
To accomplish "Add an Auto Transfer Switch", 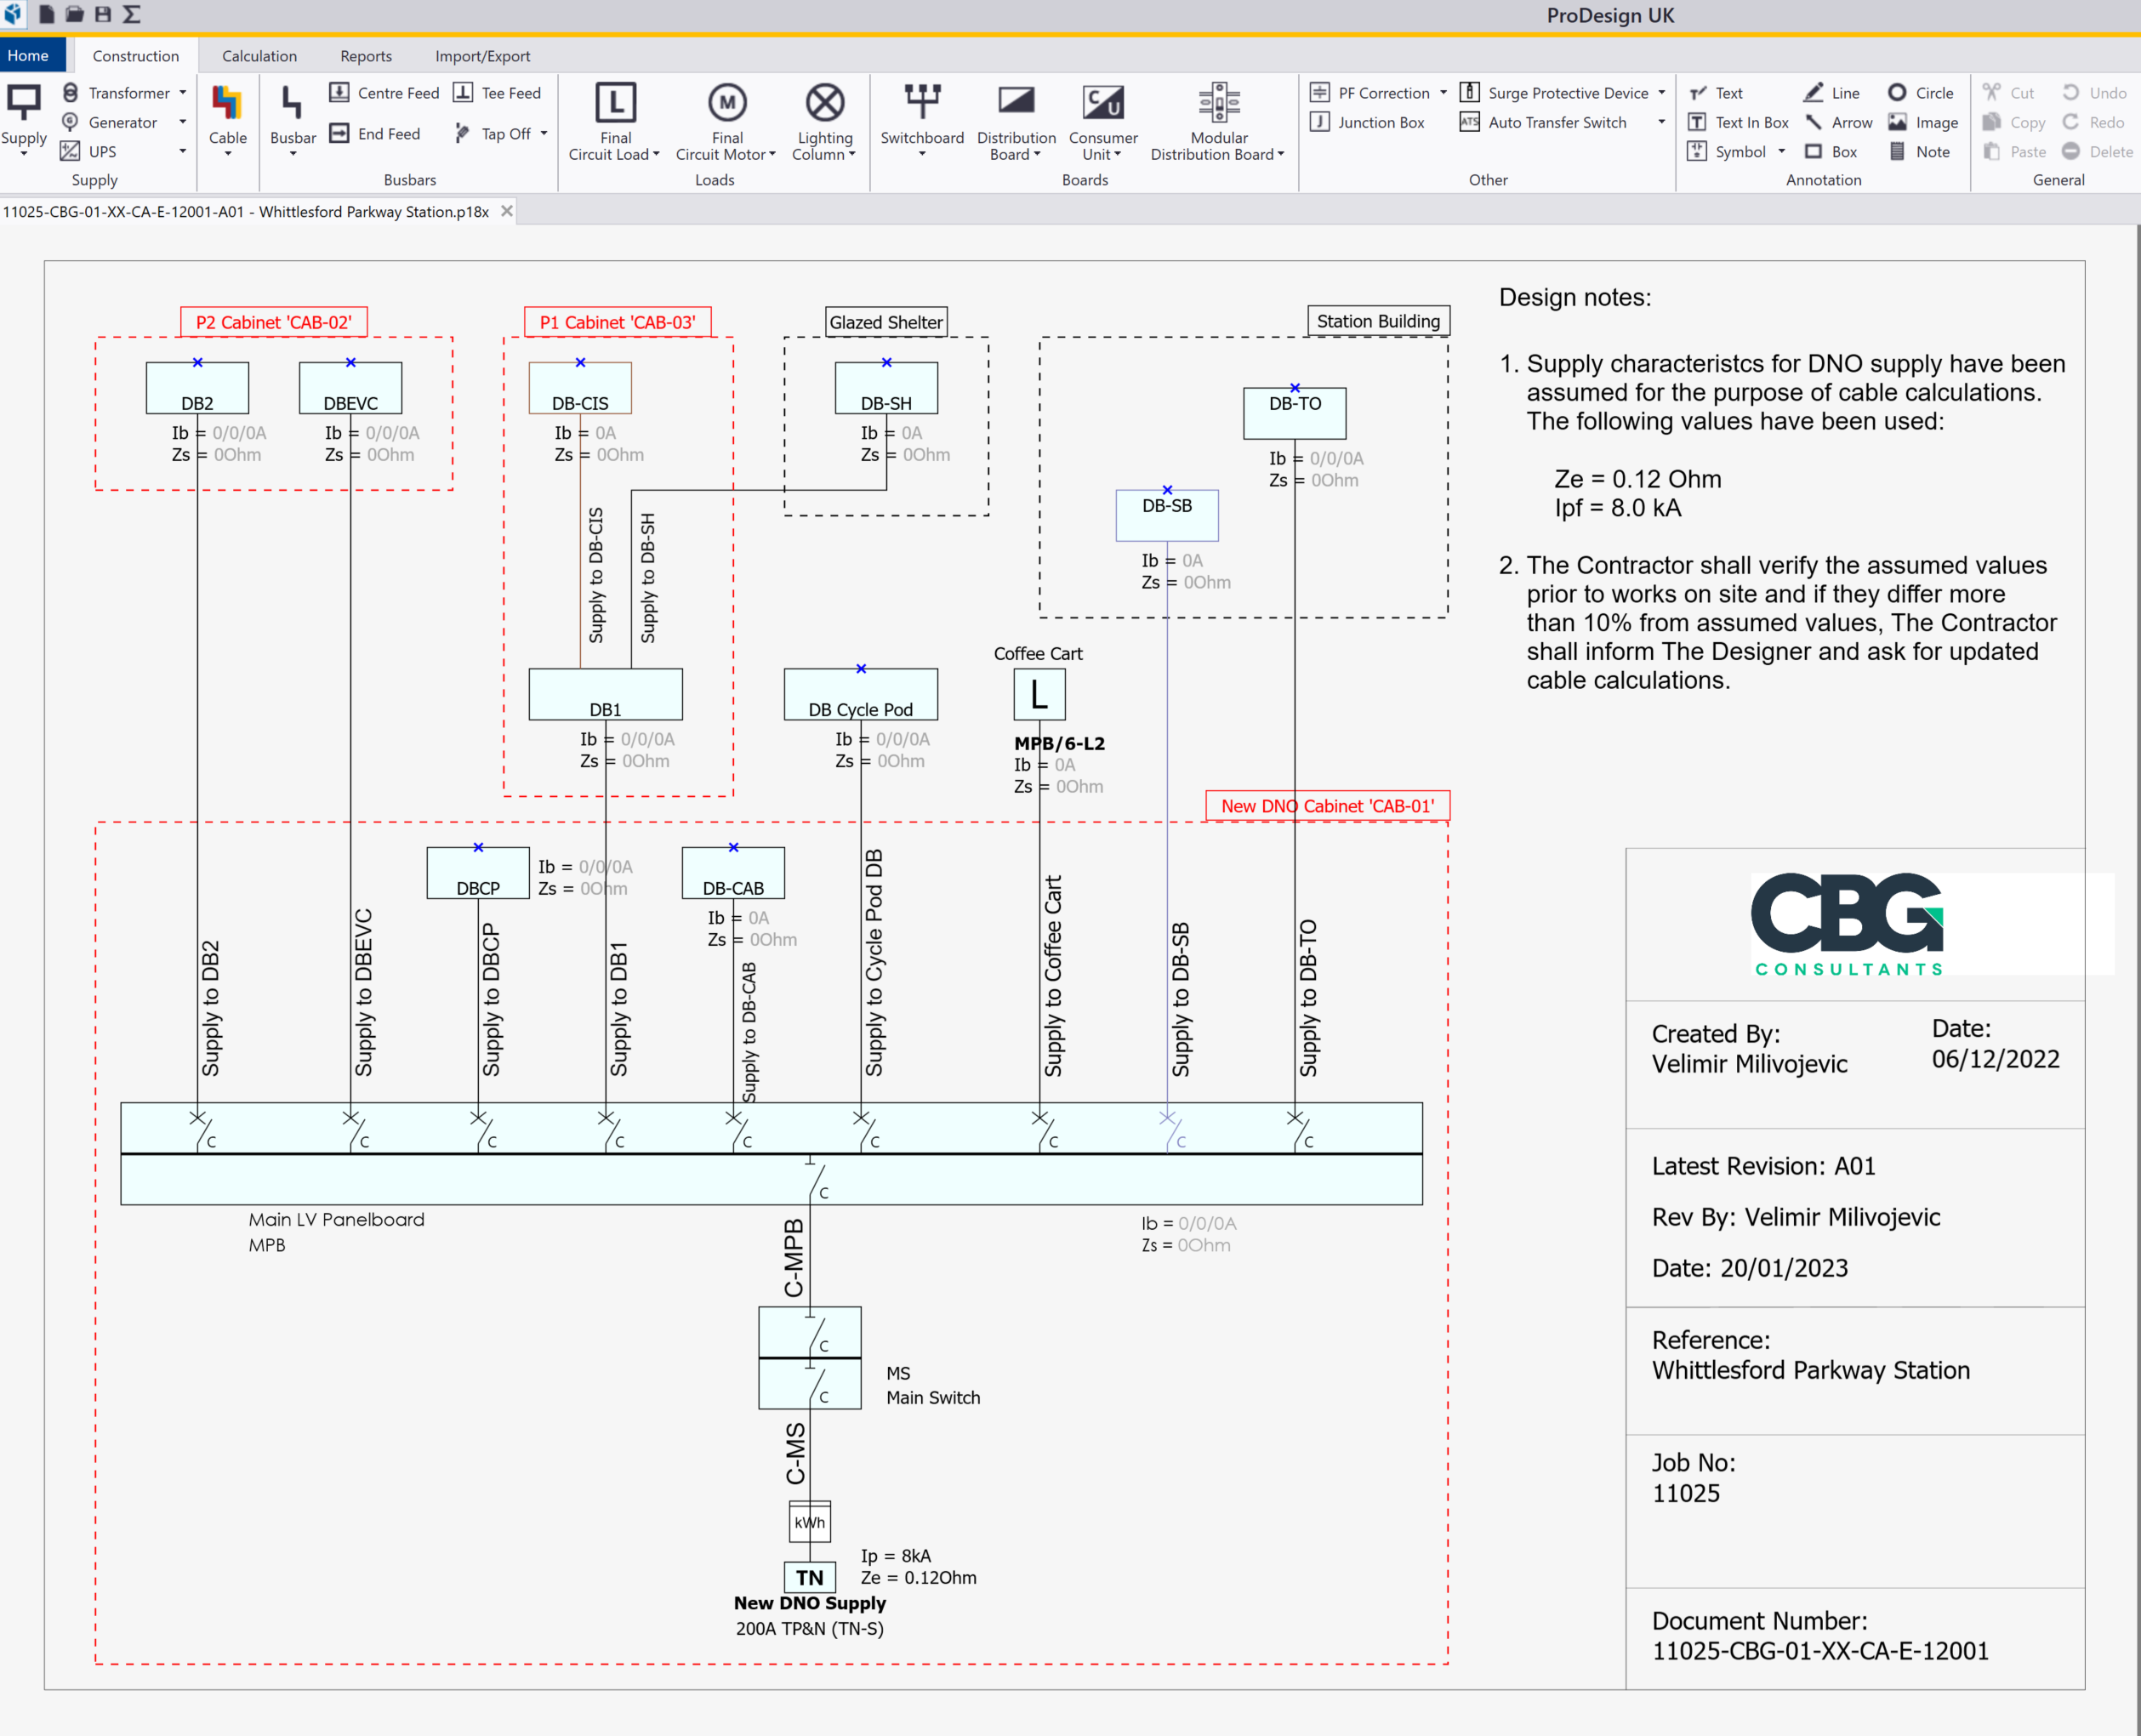I will [1543, 122].
